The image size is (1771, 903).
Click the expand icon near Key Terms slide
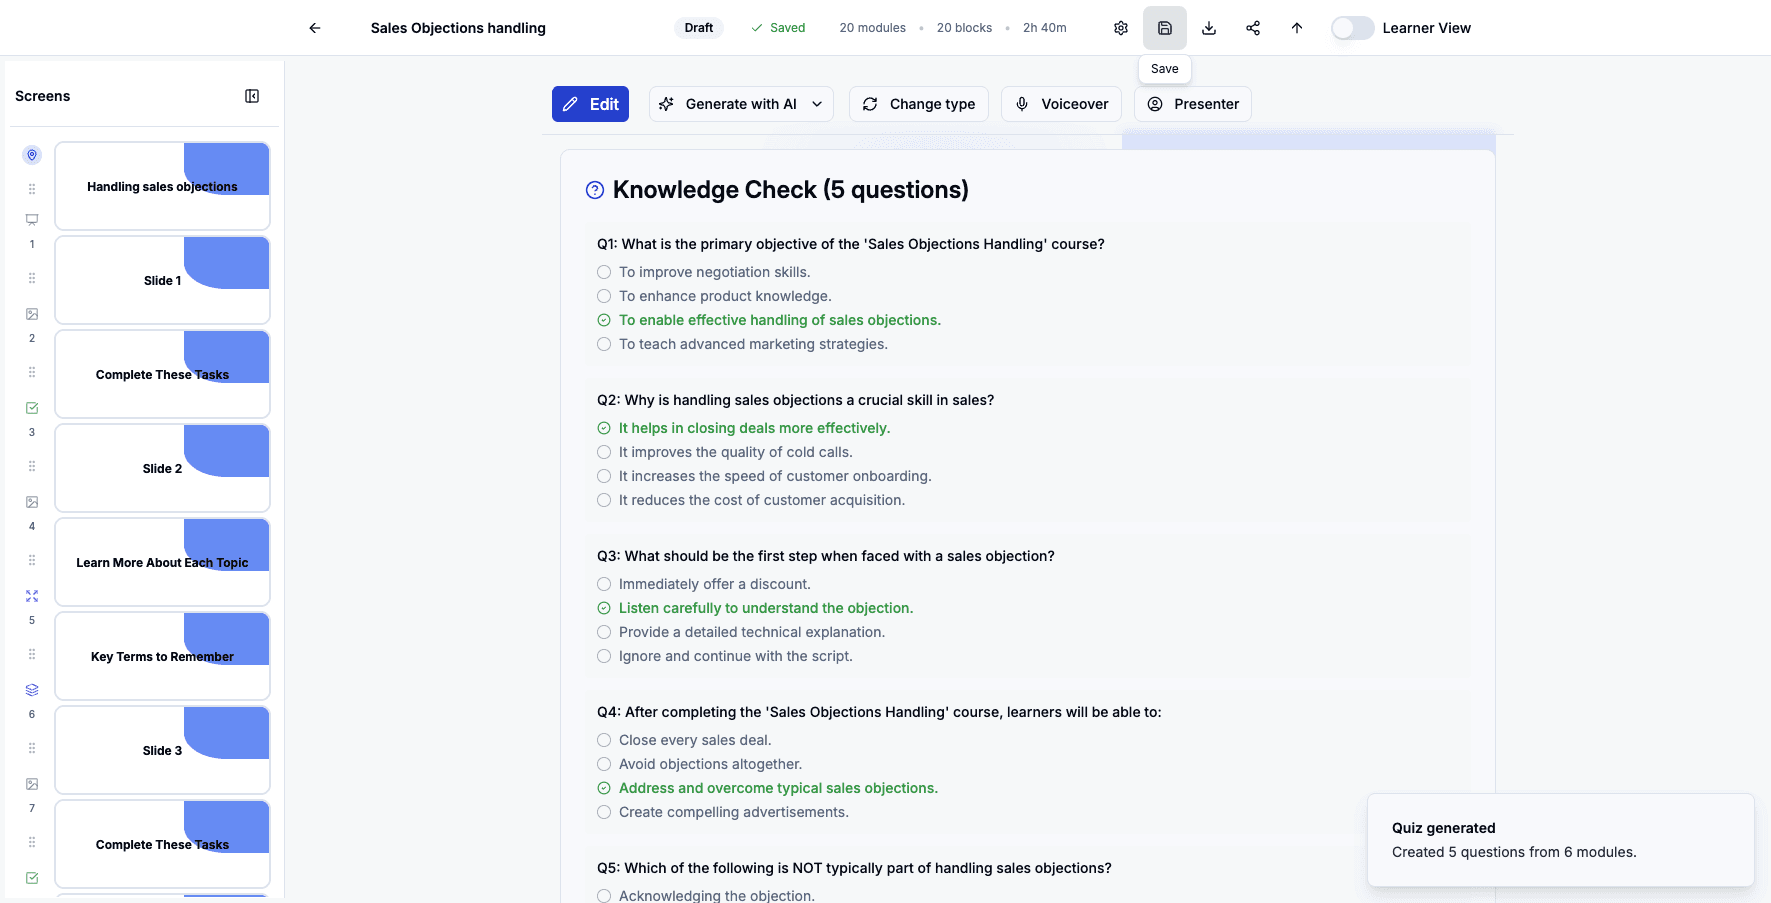[31, 595]
